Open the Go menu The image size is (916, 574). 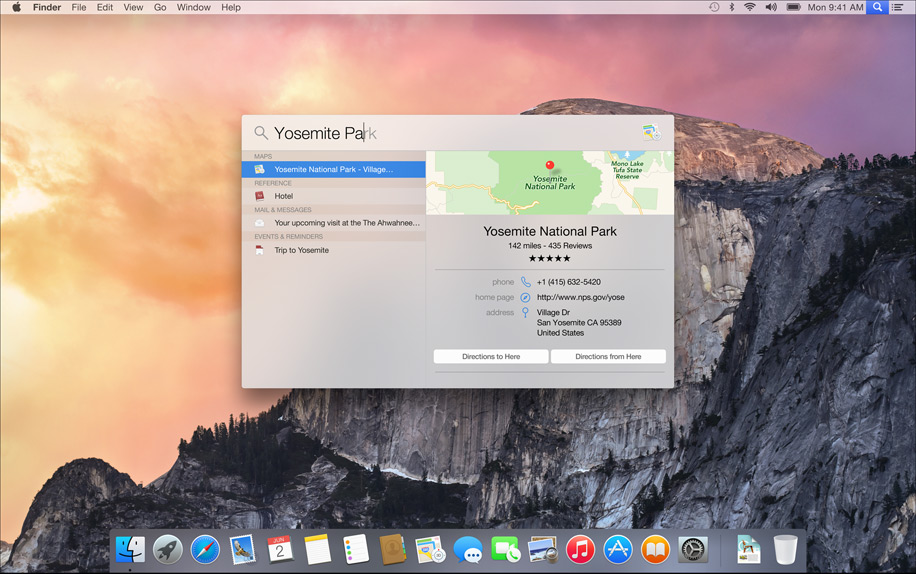pyautogui.click(x=160, y=7)
